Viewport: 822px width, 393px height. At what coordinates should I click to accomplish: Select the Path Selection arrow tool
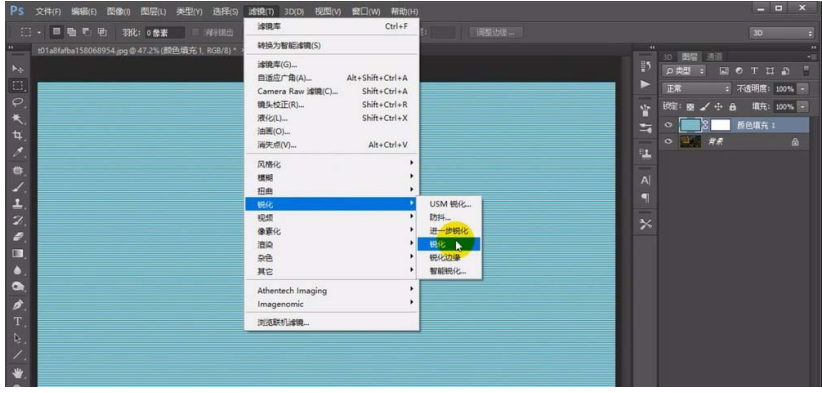(18, 338)
